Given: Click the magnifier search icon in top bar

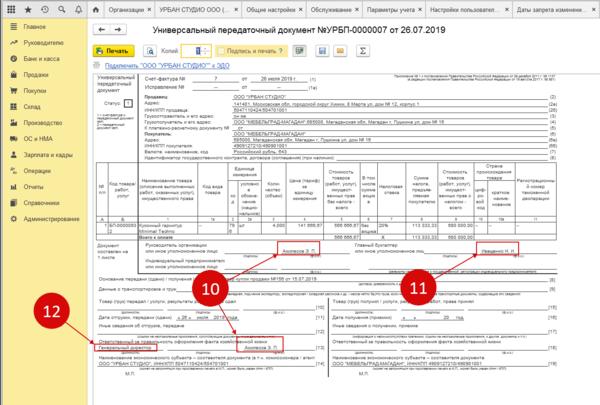Looking at the screenshot, I should (62, 9).
